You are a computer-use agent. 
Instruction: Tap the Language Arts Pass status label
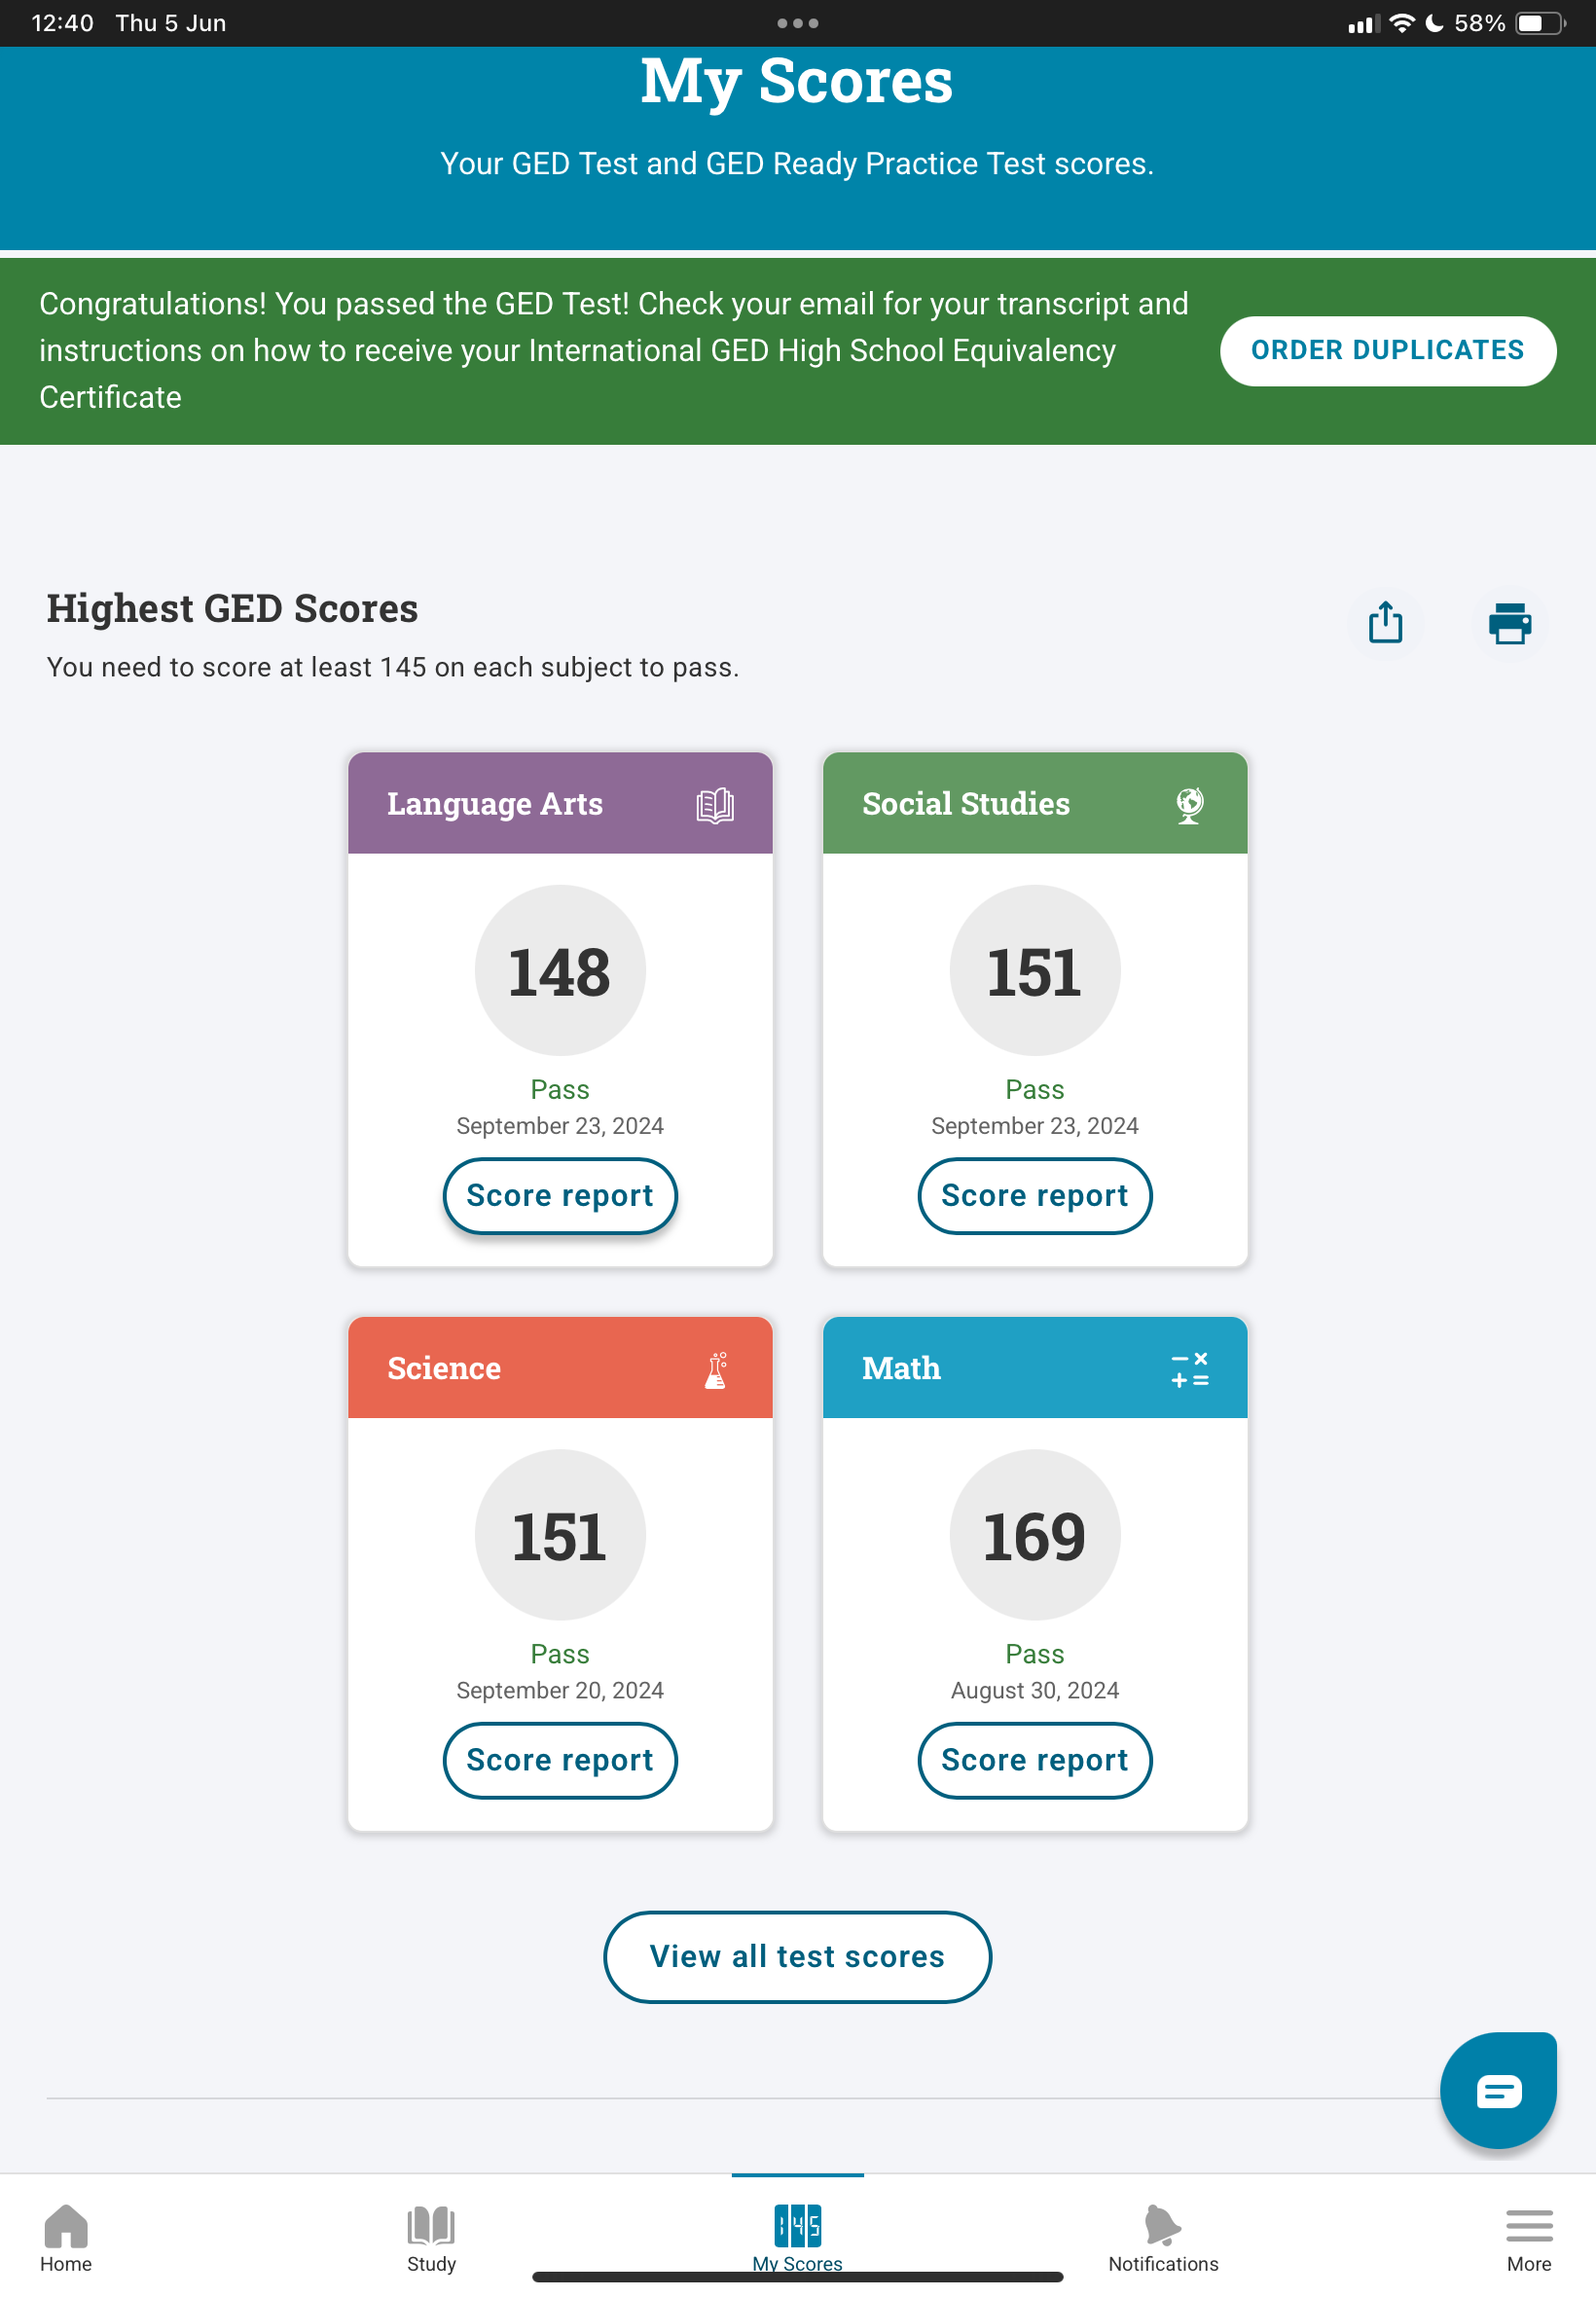[x=560, y=1089]
